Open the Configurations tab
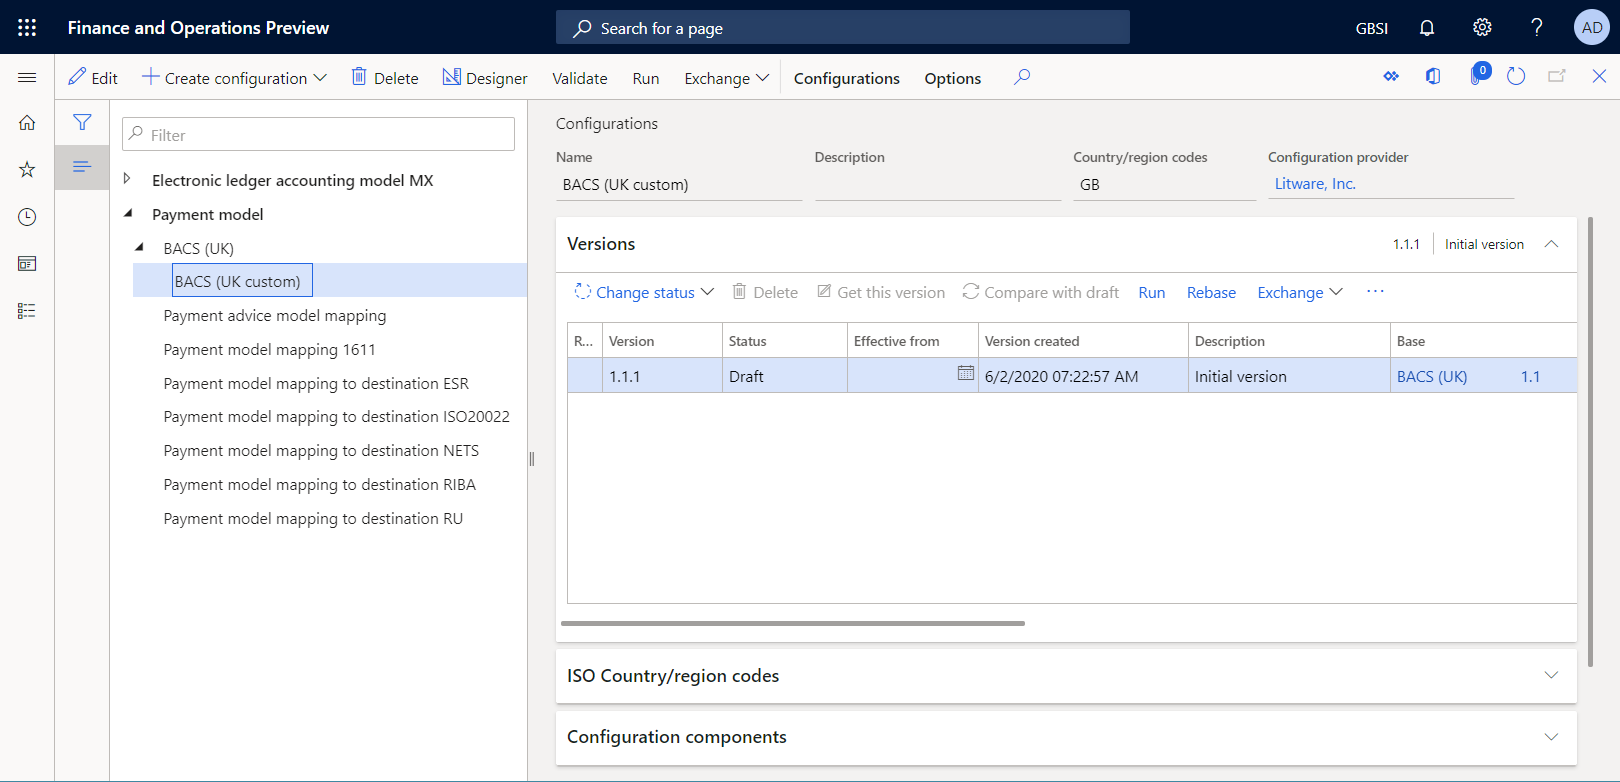The width and height of the screenshot is (1620, 782). (846, 78)
